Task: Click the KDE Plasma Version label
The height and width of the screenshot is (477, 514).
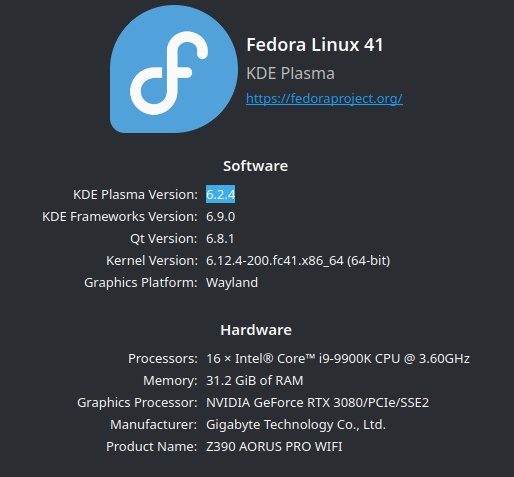Action: (x=135, y=194)
